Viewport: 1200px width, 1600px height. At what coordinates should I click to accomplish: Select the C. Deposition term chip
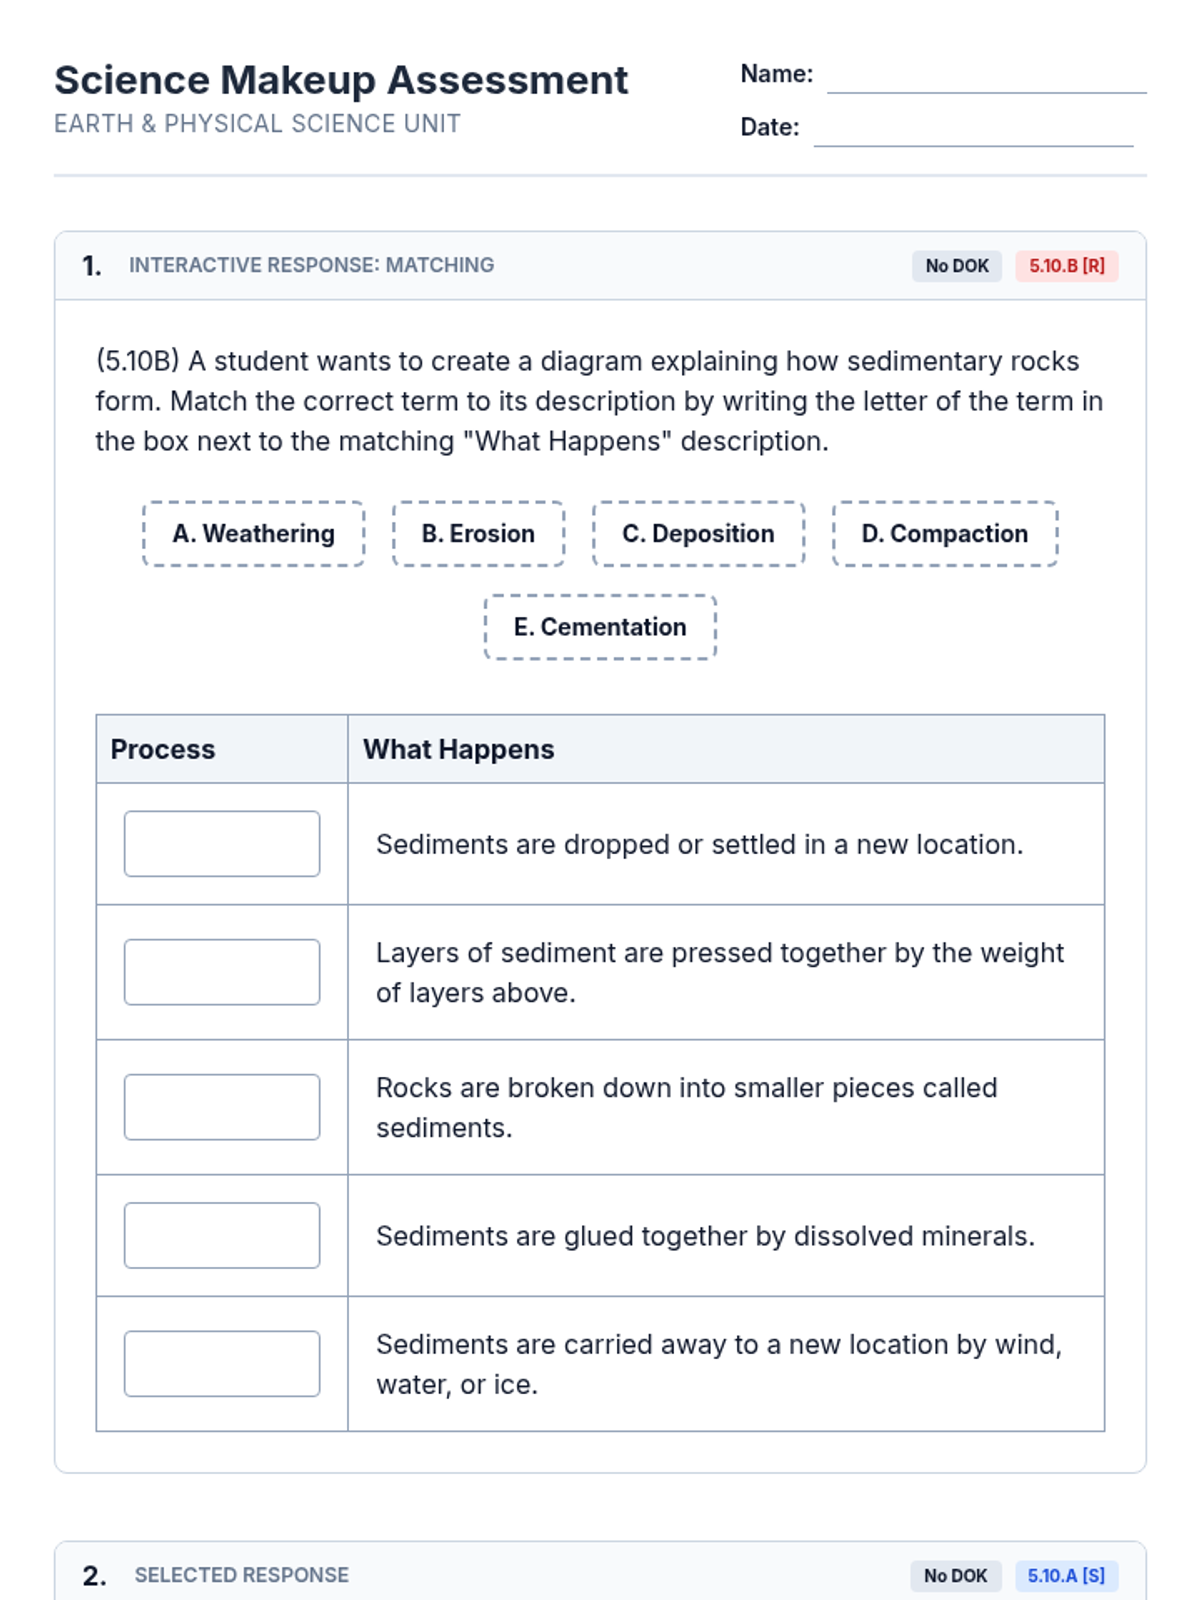(x=698, y=534)
